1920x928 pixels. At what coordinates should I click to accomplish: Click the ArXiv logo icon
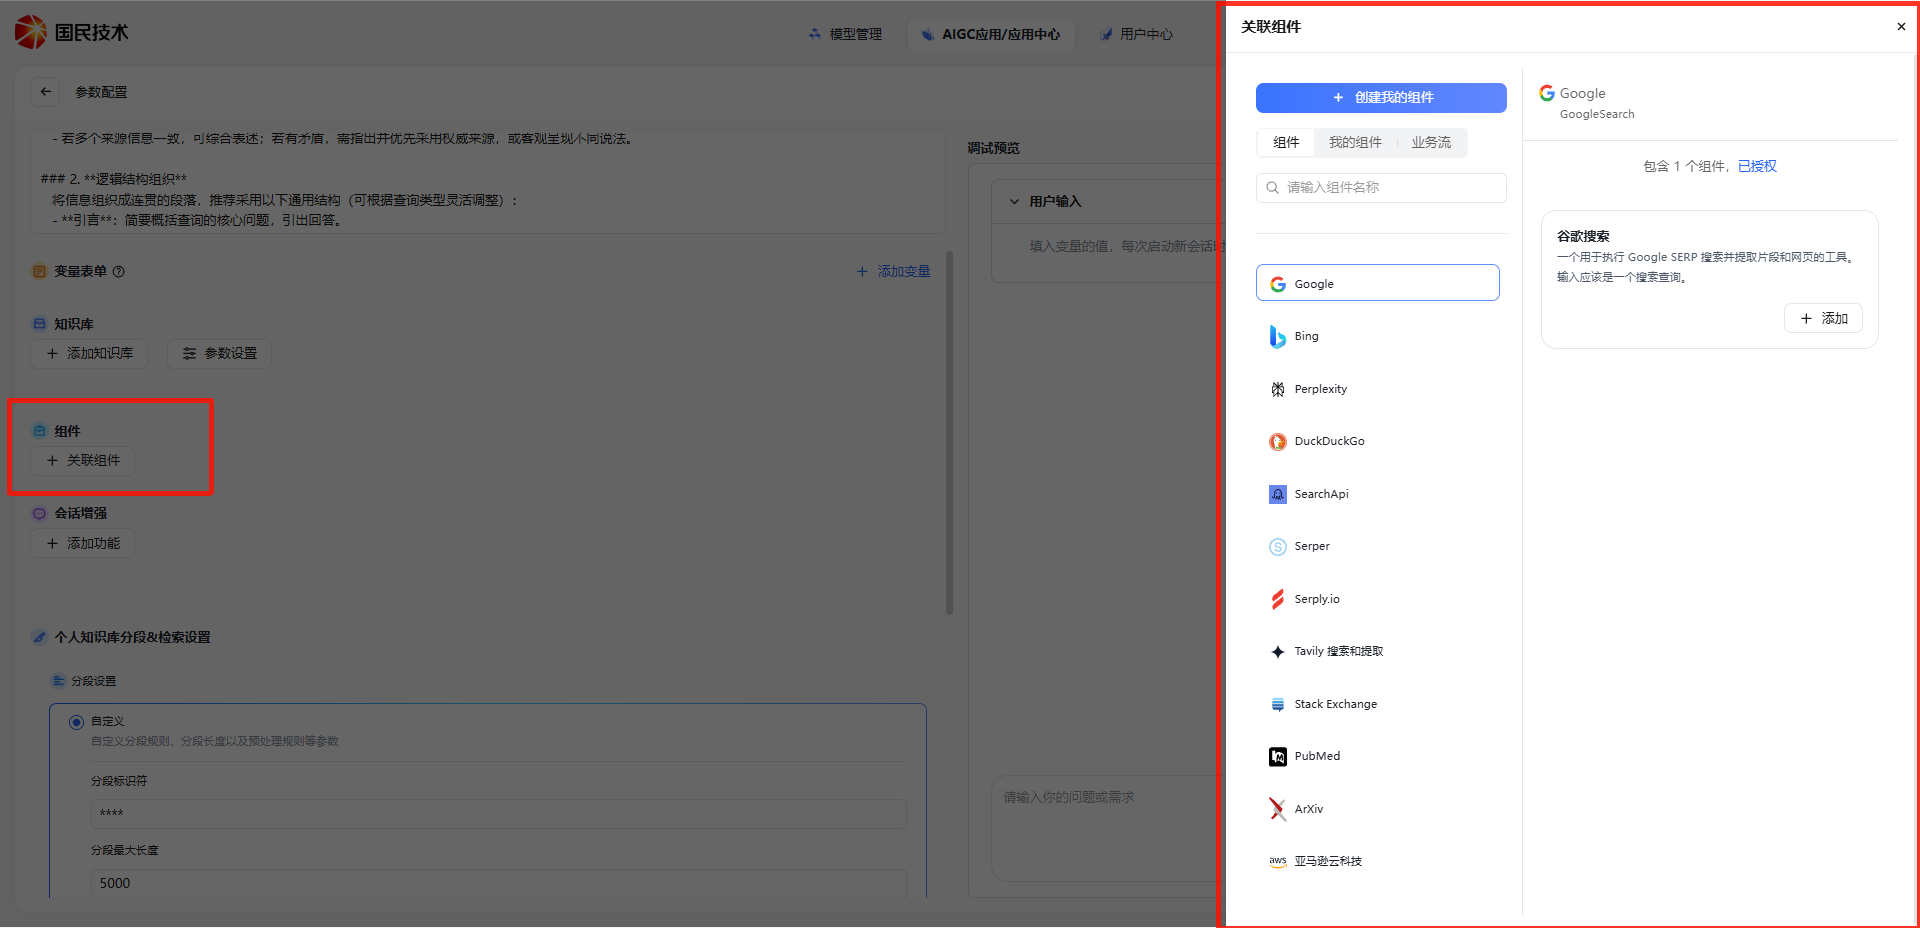pyautogui.click(x=1278, y=809)
